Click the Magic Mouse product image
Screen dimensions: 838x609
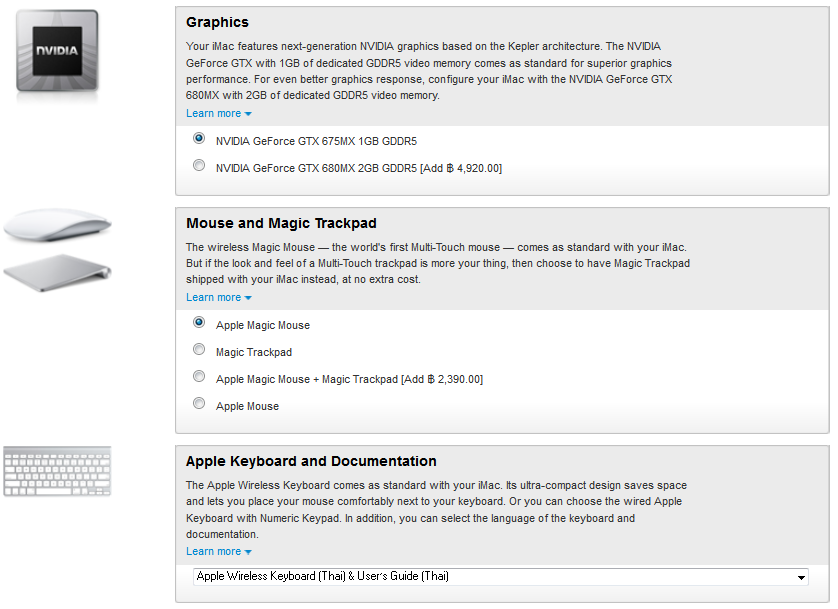click(x=56, y=227)
